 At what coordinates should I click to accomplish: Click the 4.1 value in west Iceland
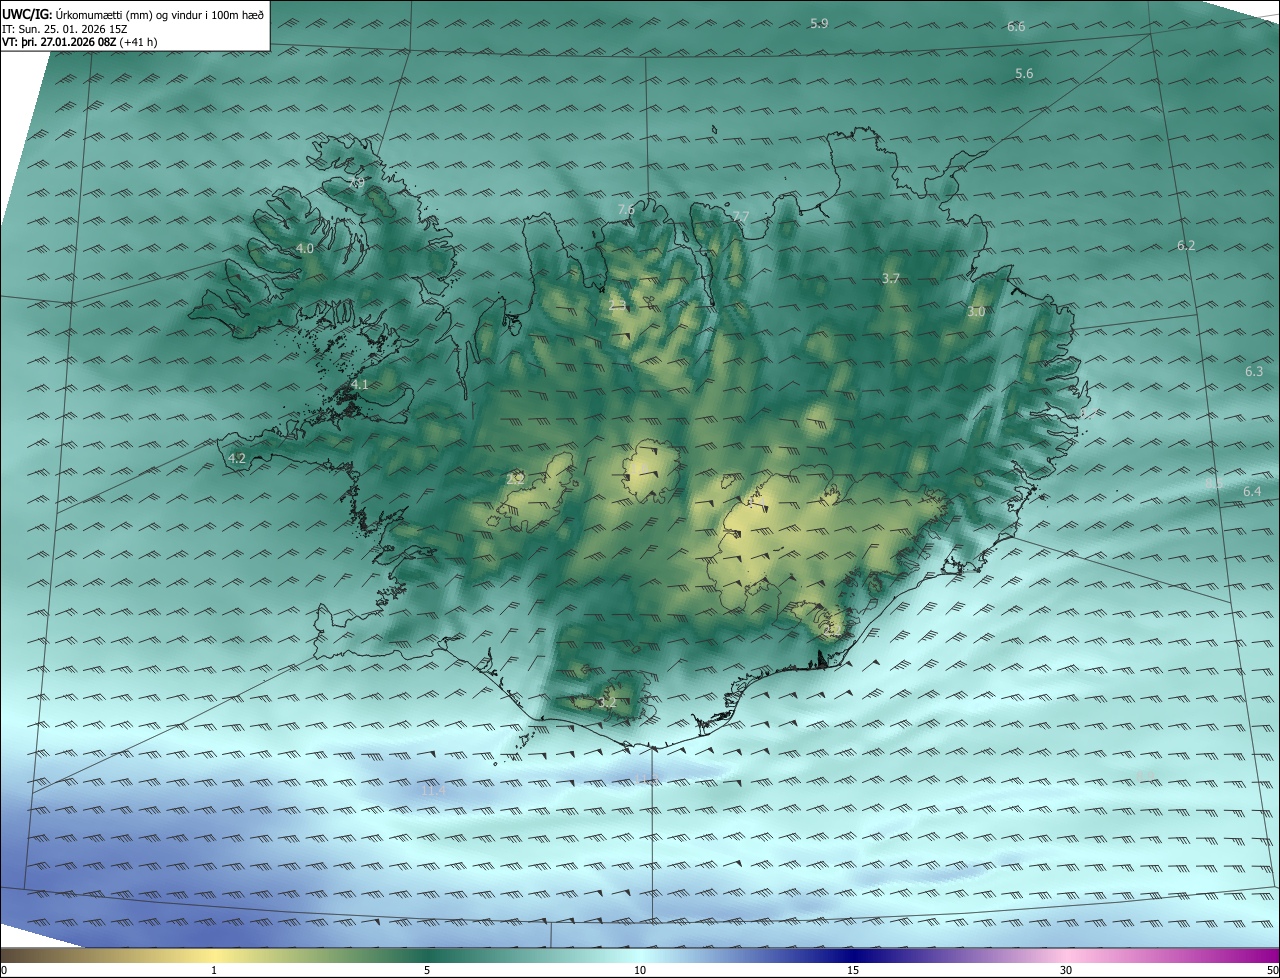click(x=360, y=384)
